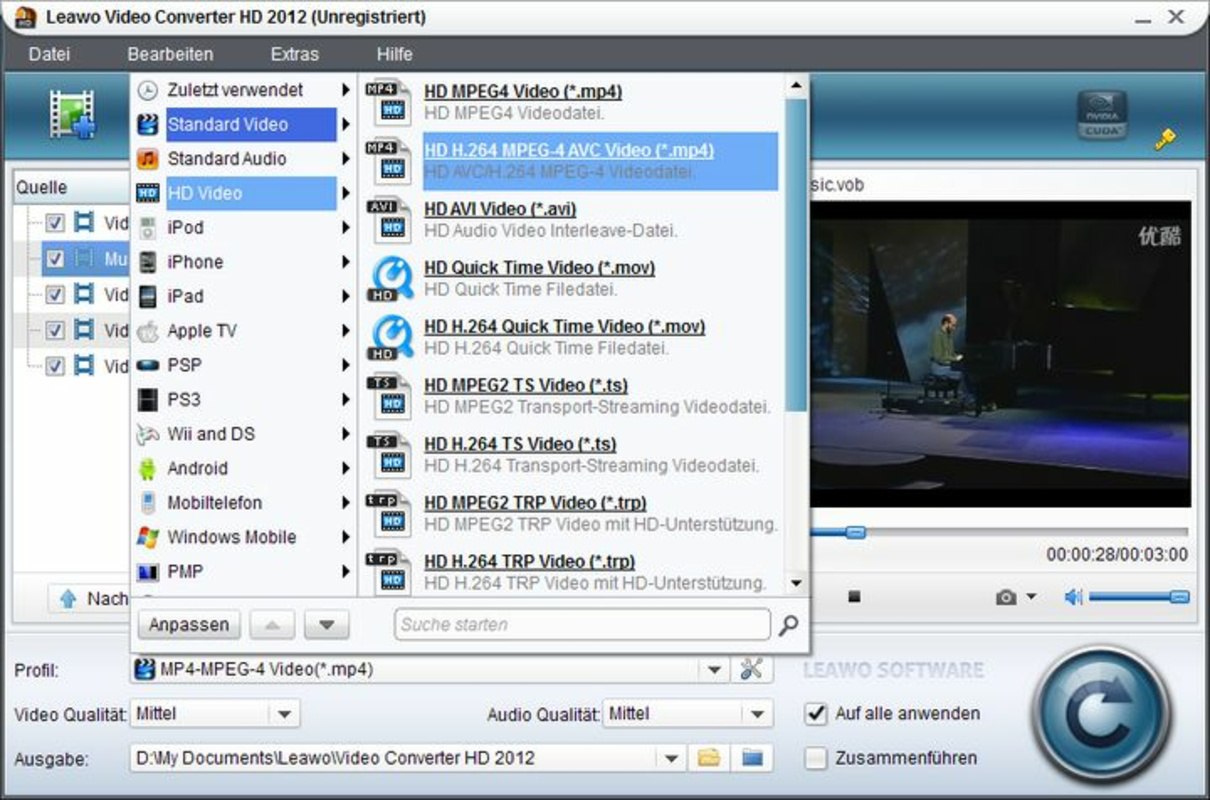1210x800 pixels.
Task: Open the Bearbeiten menu
Action: (x=171, y=54)
